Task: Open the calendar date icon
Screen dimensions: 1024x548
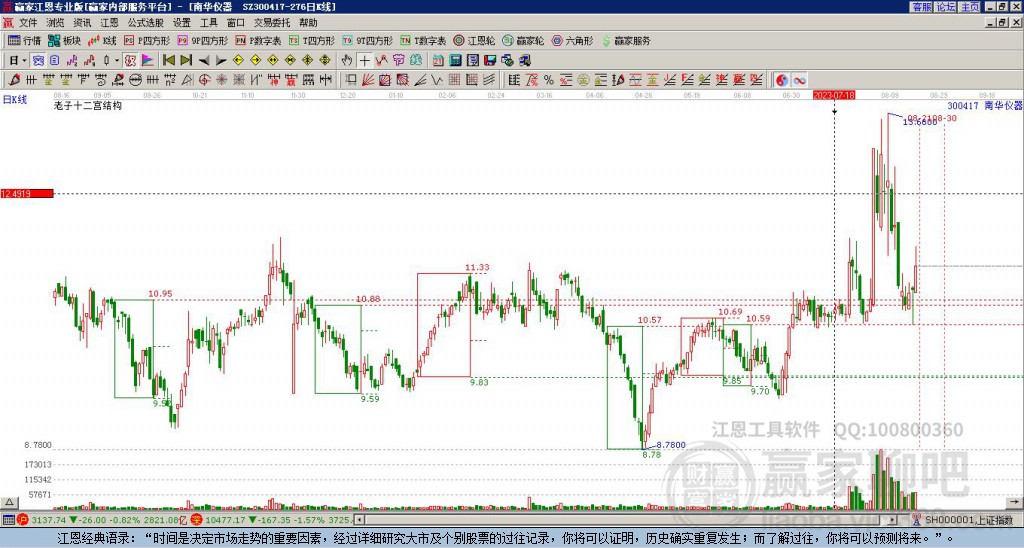Action: [438, 61]
